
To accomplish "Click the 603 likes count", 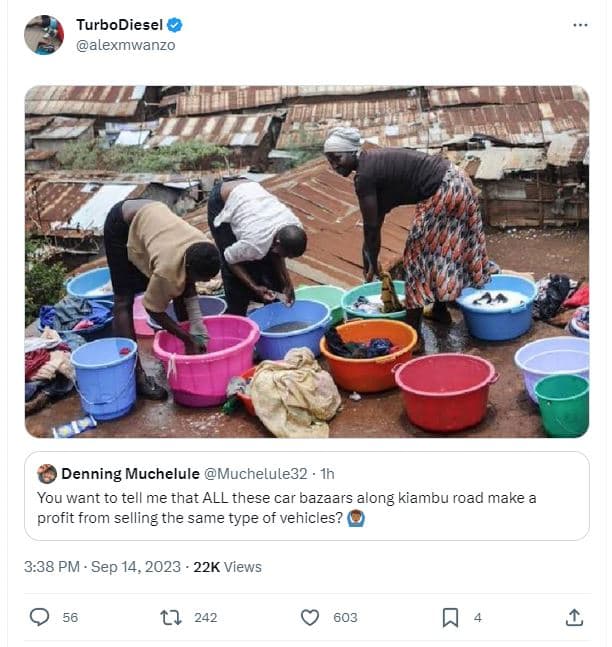I will tap(345, 617).
